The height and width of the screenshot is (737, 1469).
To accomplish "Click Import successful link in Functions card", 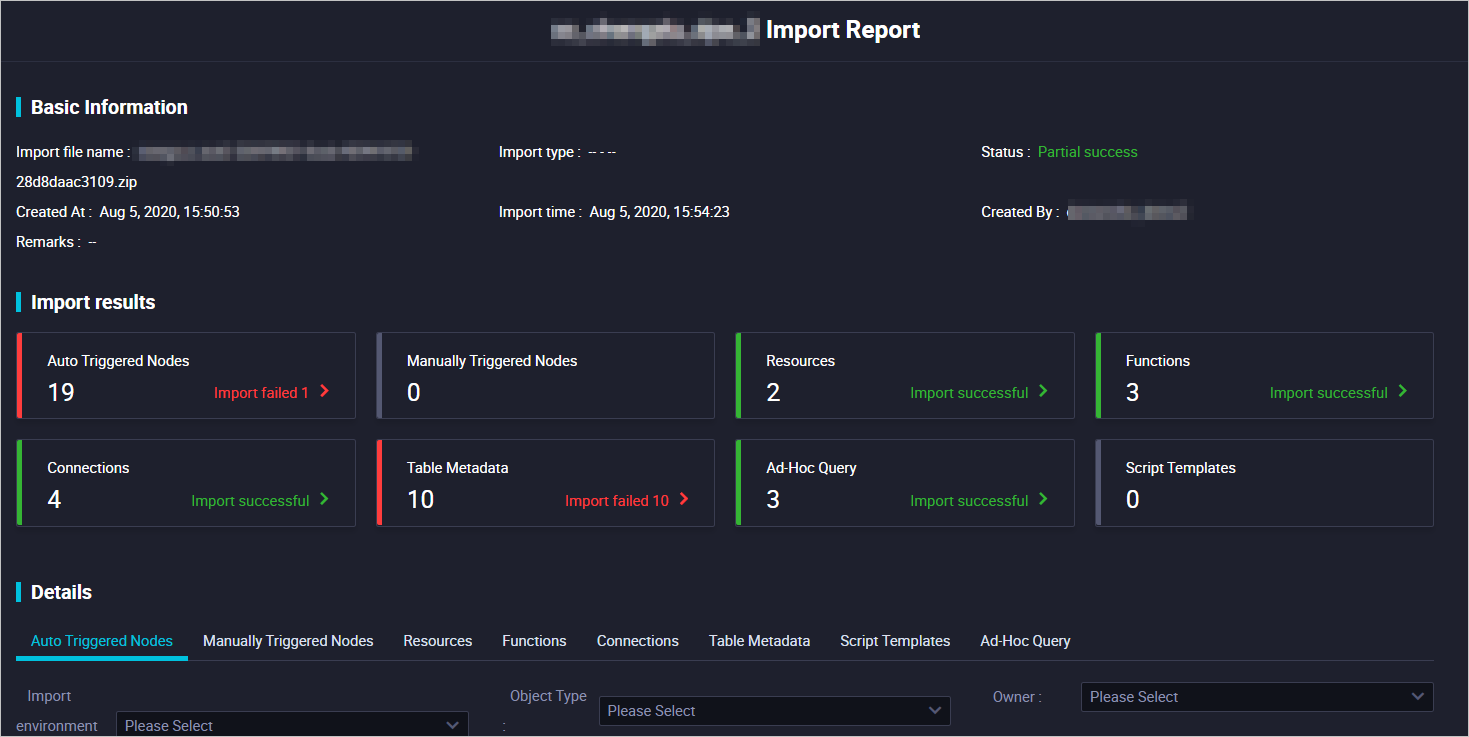I will coord(1329,393).
